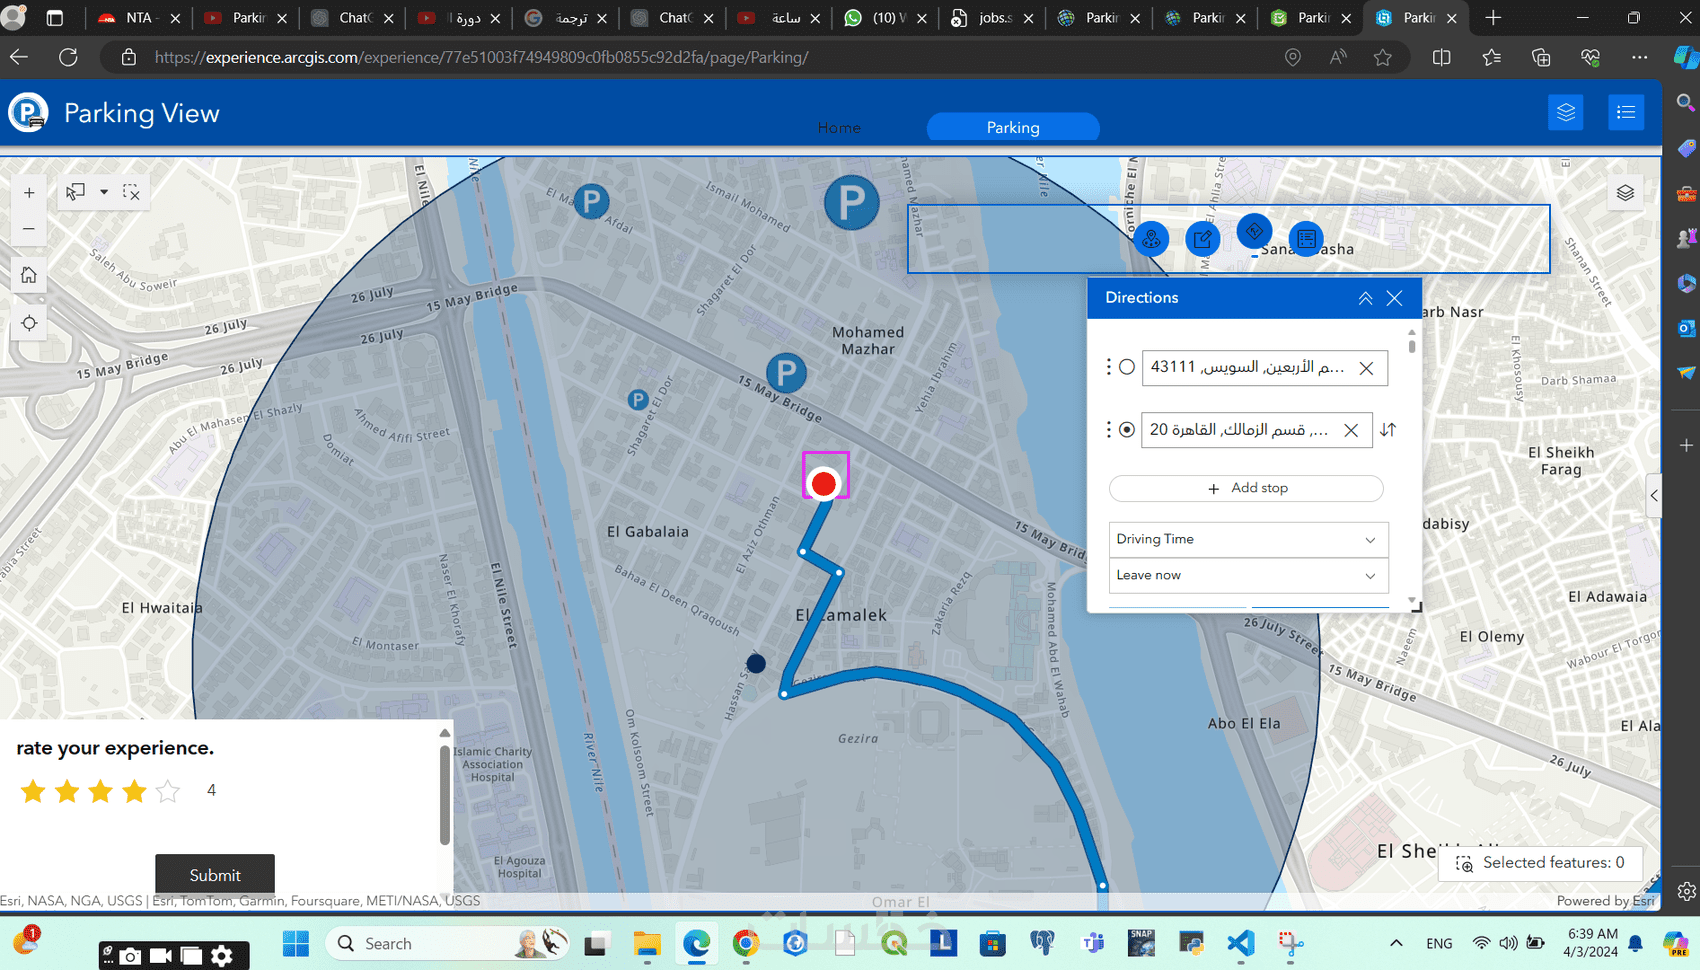This screenshot has height=970, width=1700.
Task: Activate the rectangle select features tool
Action: (76, 191)
